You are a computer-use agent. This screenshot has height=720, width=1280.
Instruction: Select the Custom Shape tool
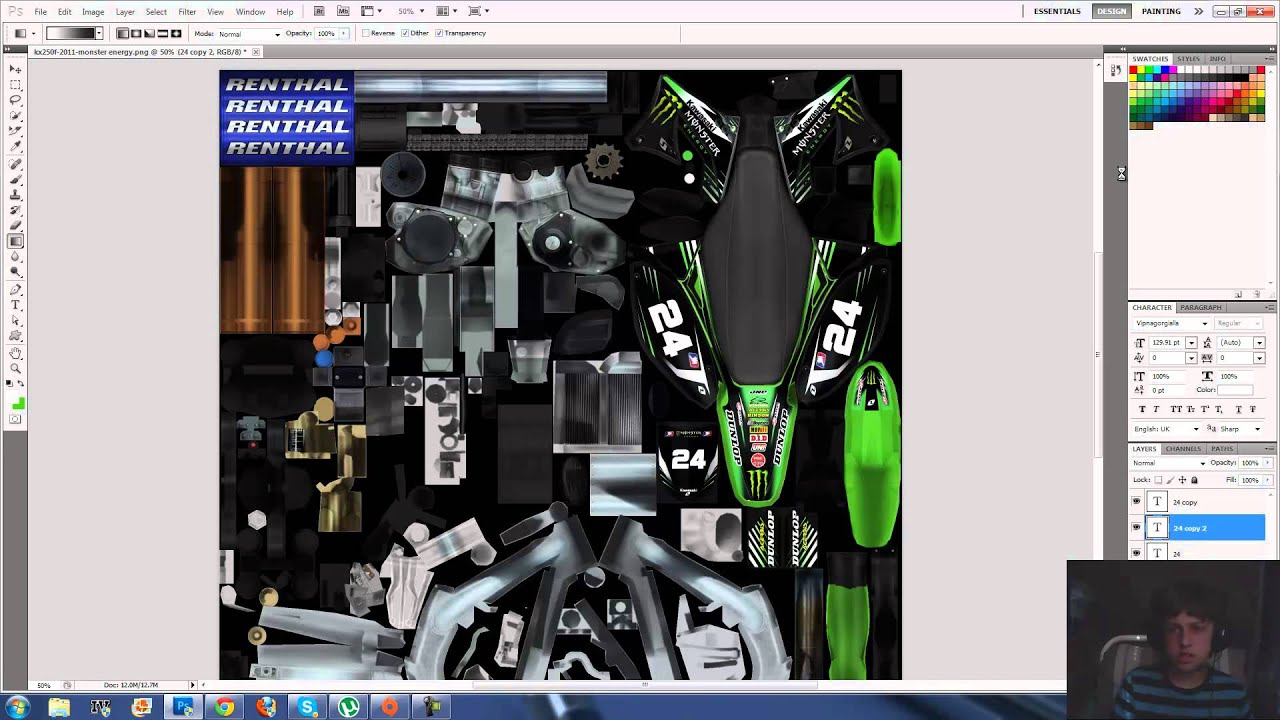pyautogui.click(x=16, y=336)
